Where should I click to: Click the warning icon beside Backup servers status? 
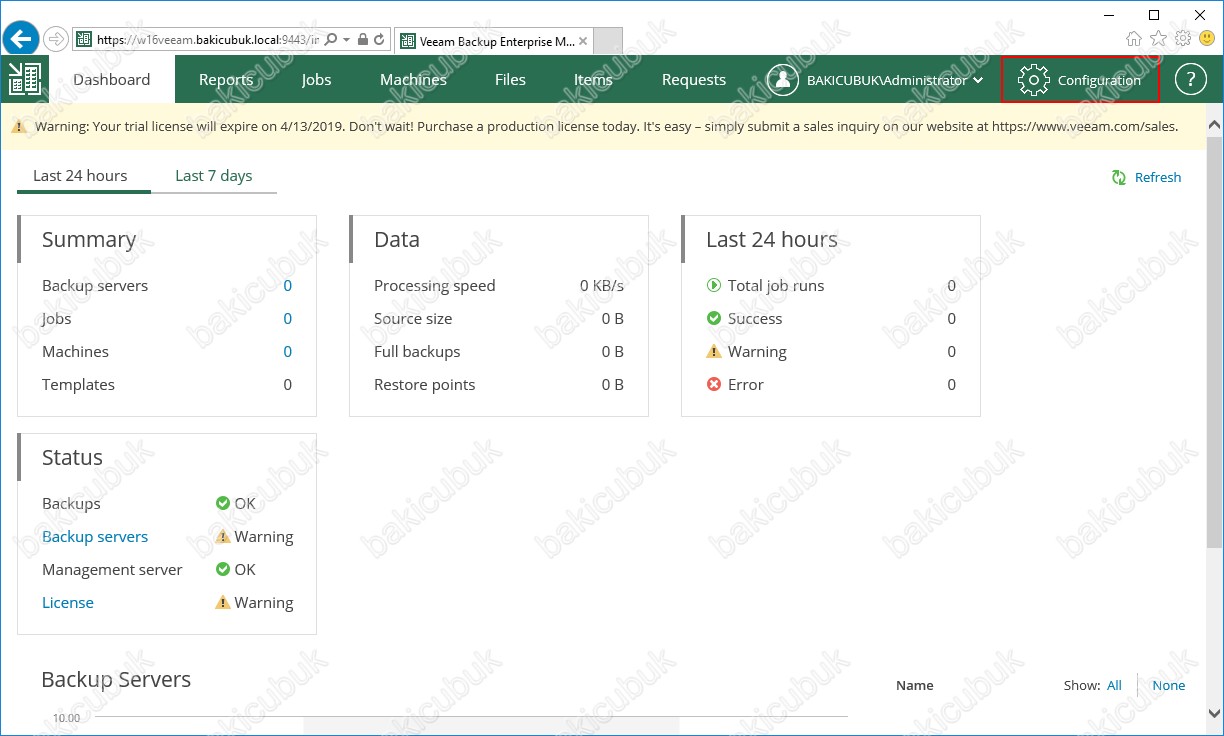tap(223, 536)
